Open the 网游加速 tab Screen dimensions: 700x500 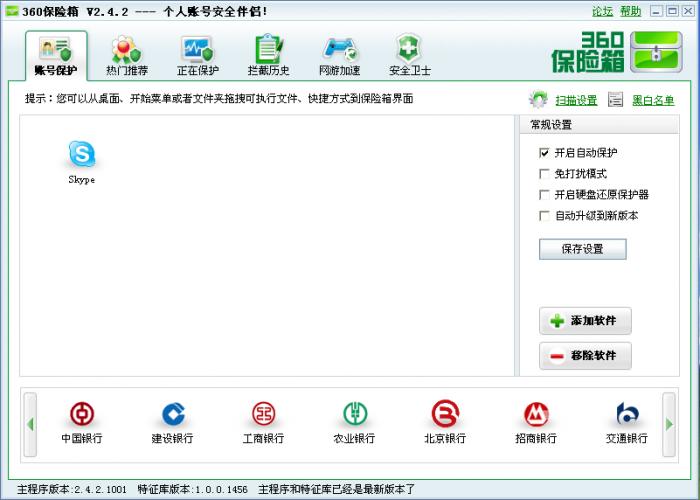(x=339, y=56)
